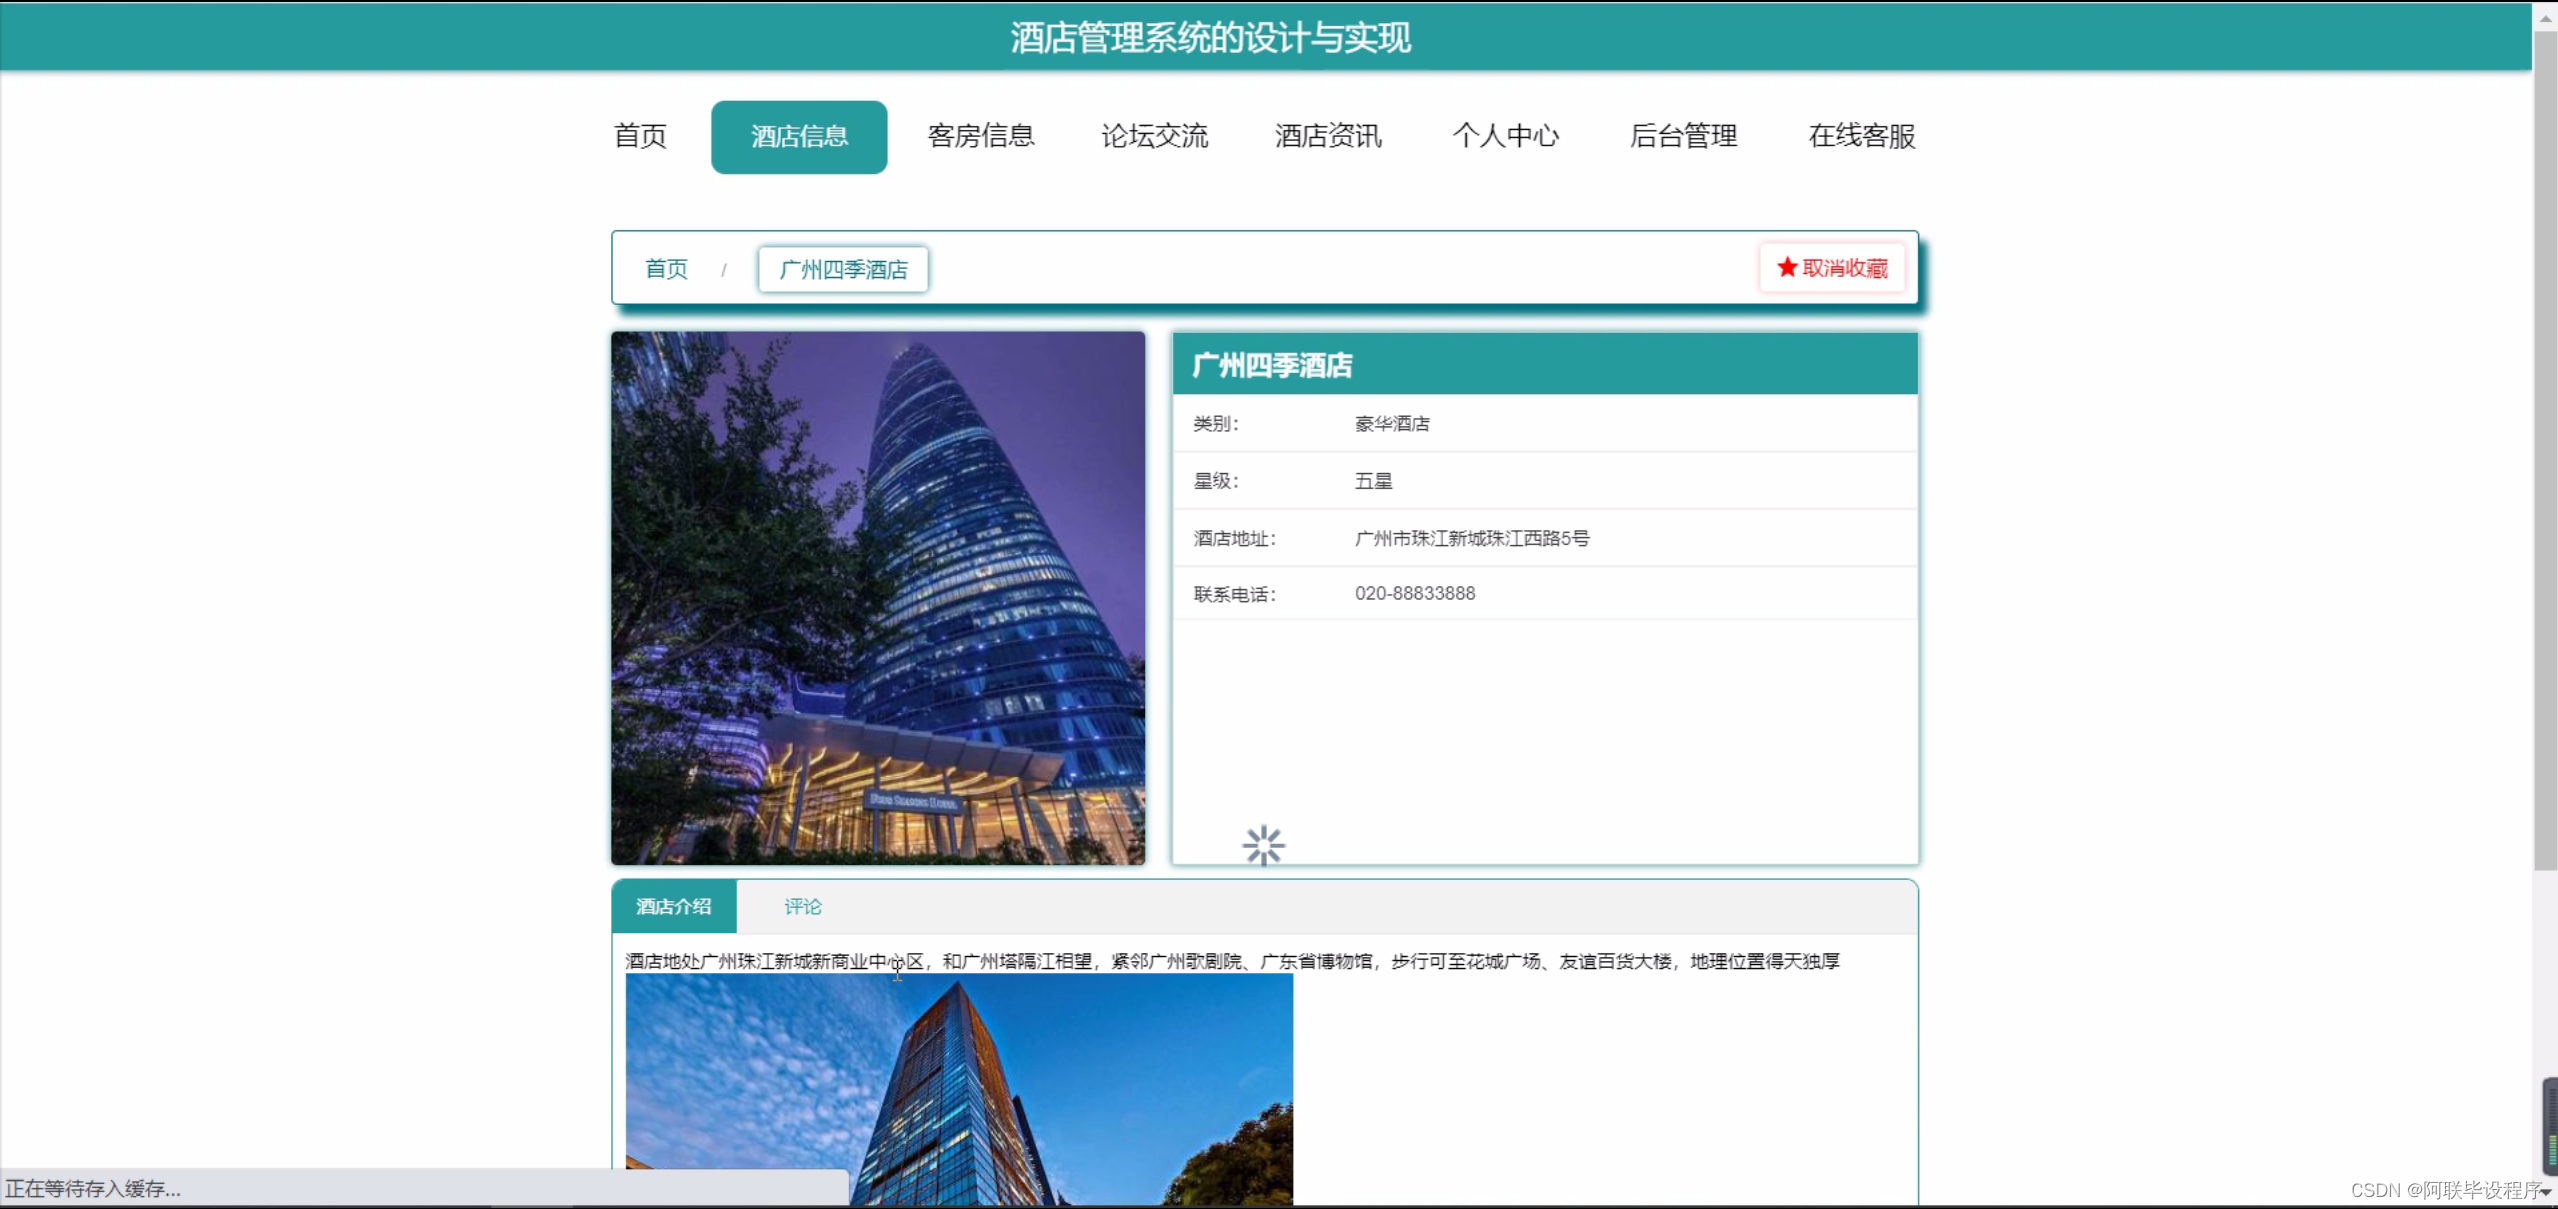2558x1209 pixels.
Task: Switch to the 酒店介绍 tab
Action: point(673,905)
